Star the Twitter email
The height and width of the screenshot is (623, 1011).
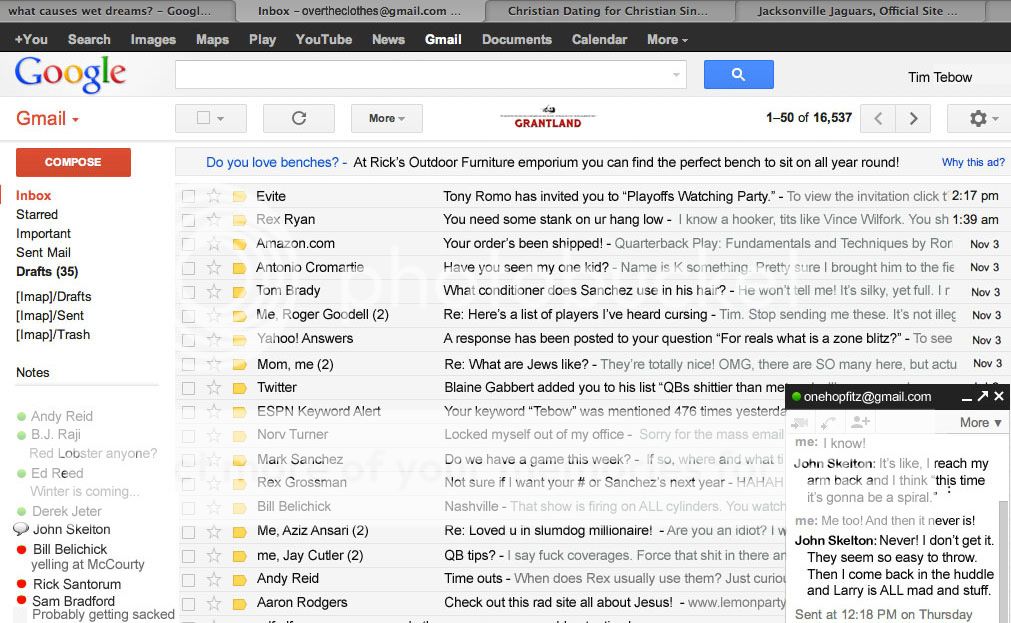pos(213,388)
